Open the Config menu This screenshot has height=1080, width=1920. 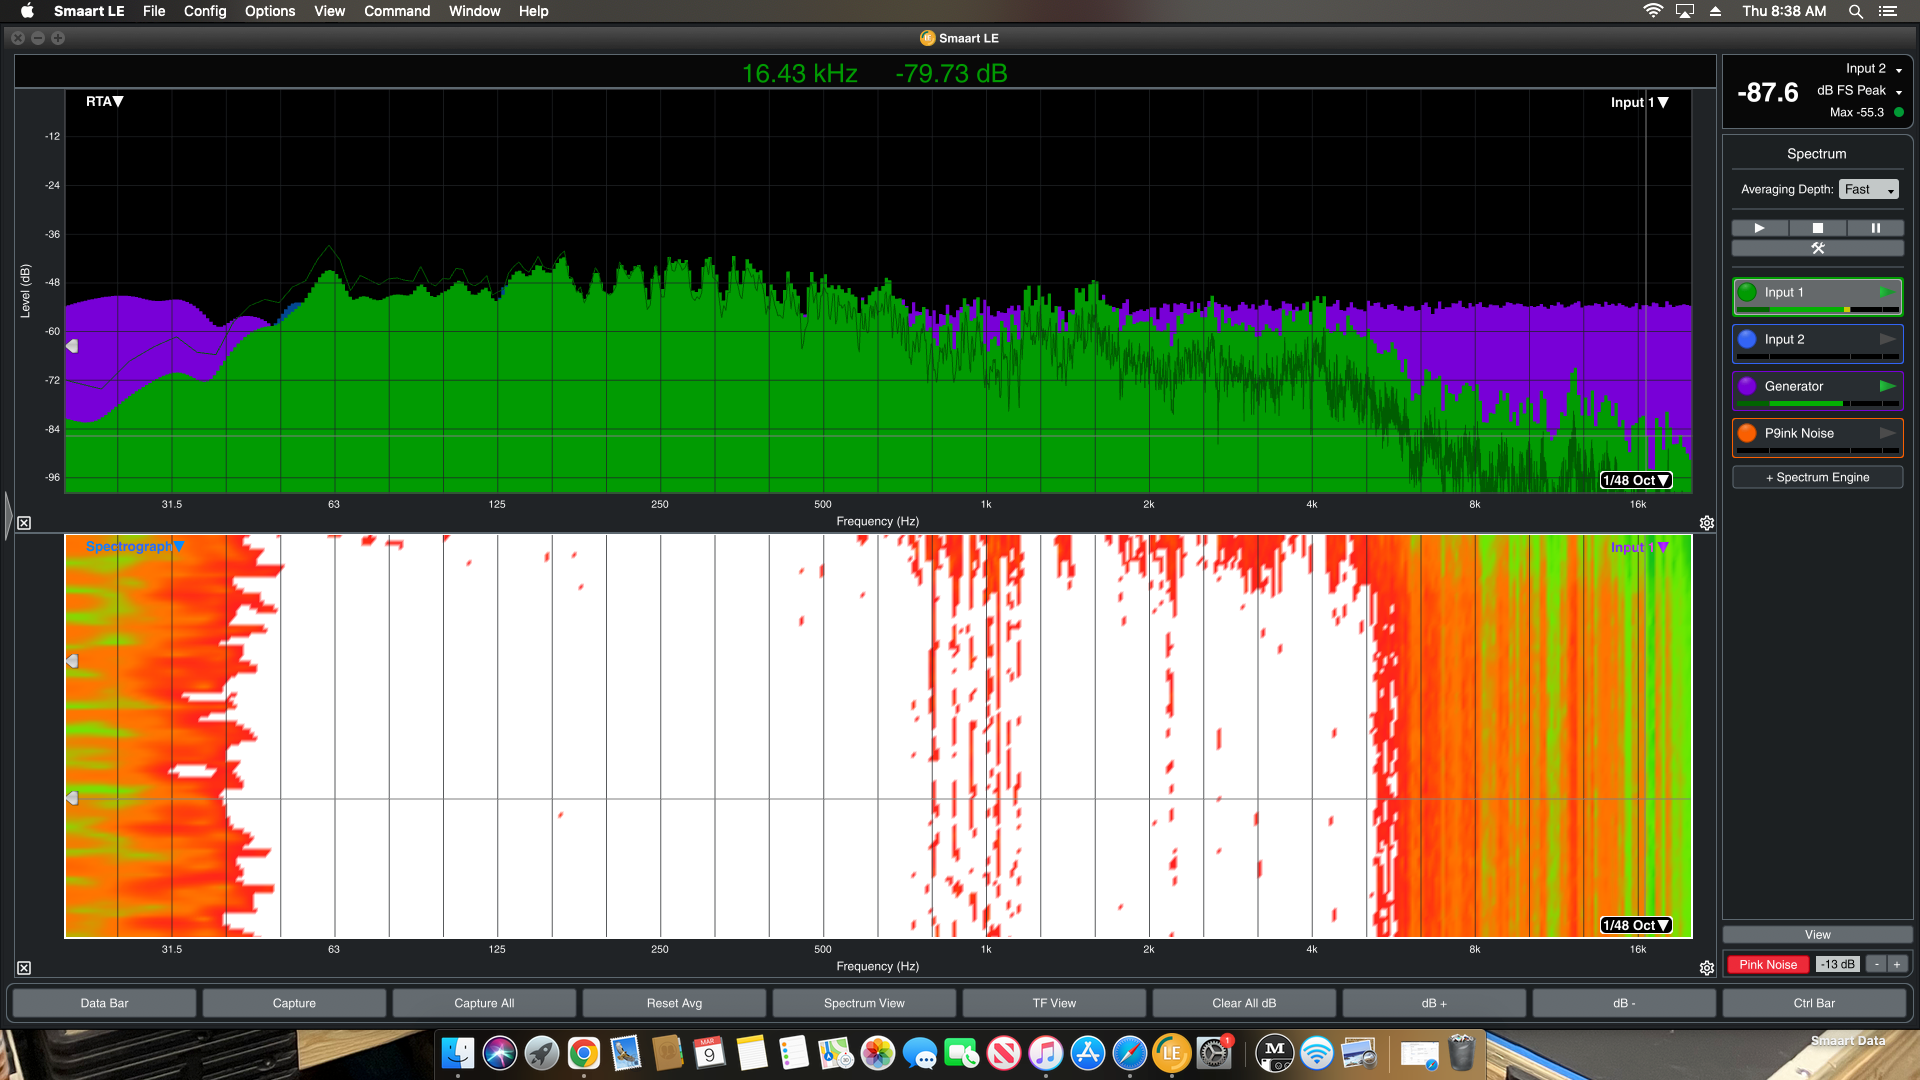(x=205, y=11)
